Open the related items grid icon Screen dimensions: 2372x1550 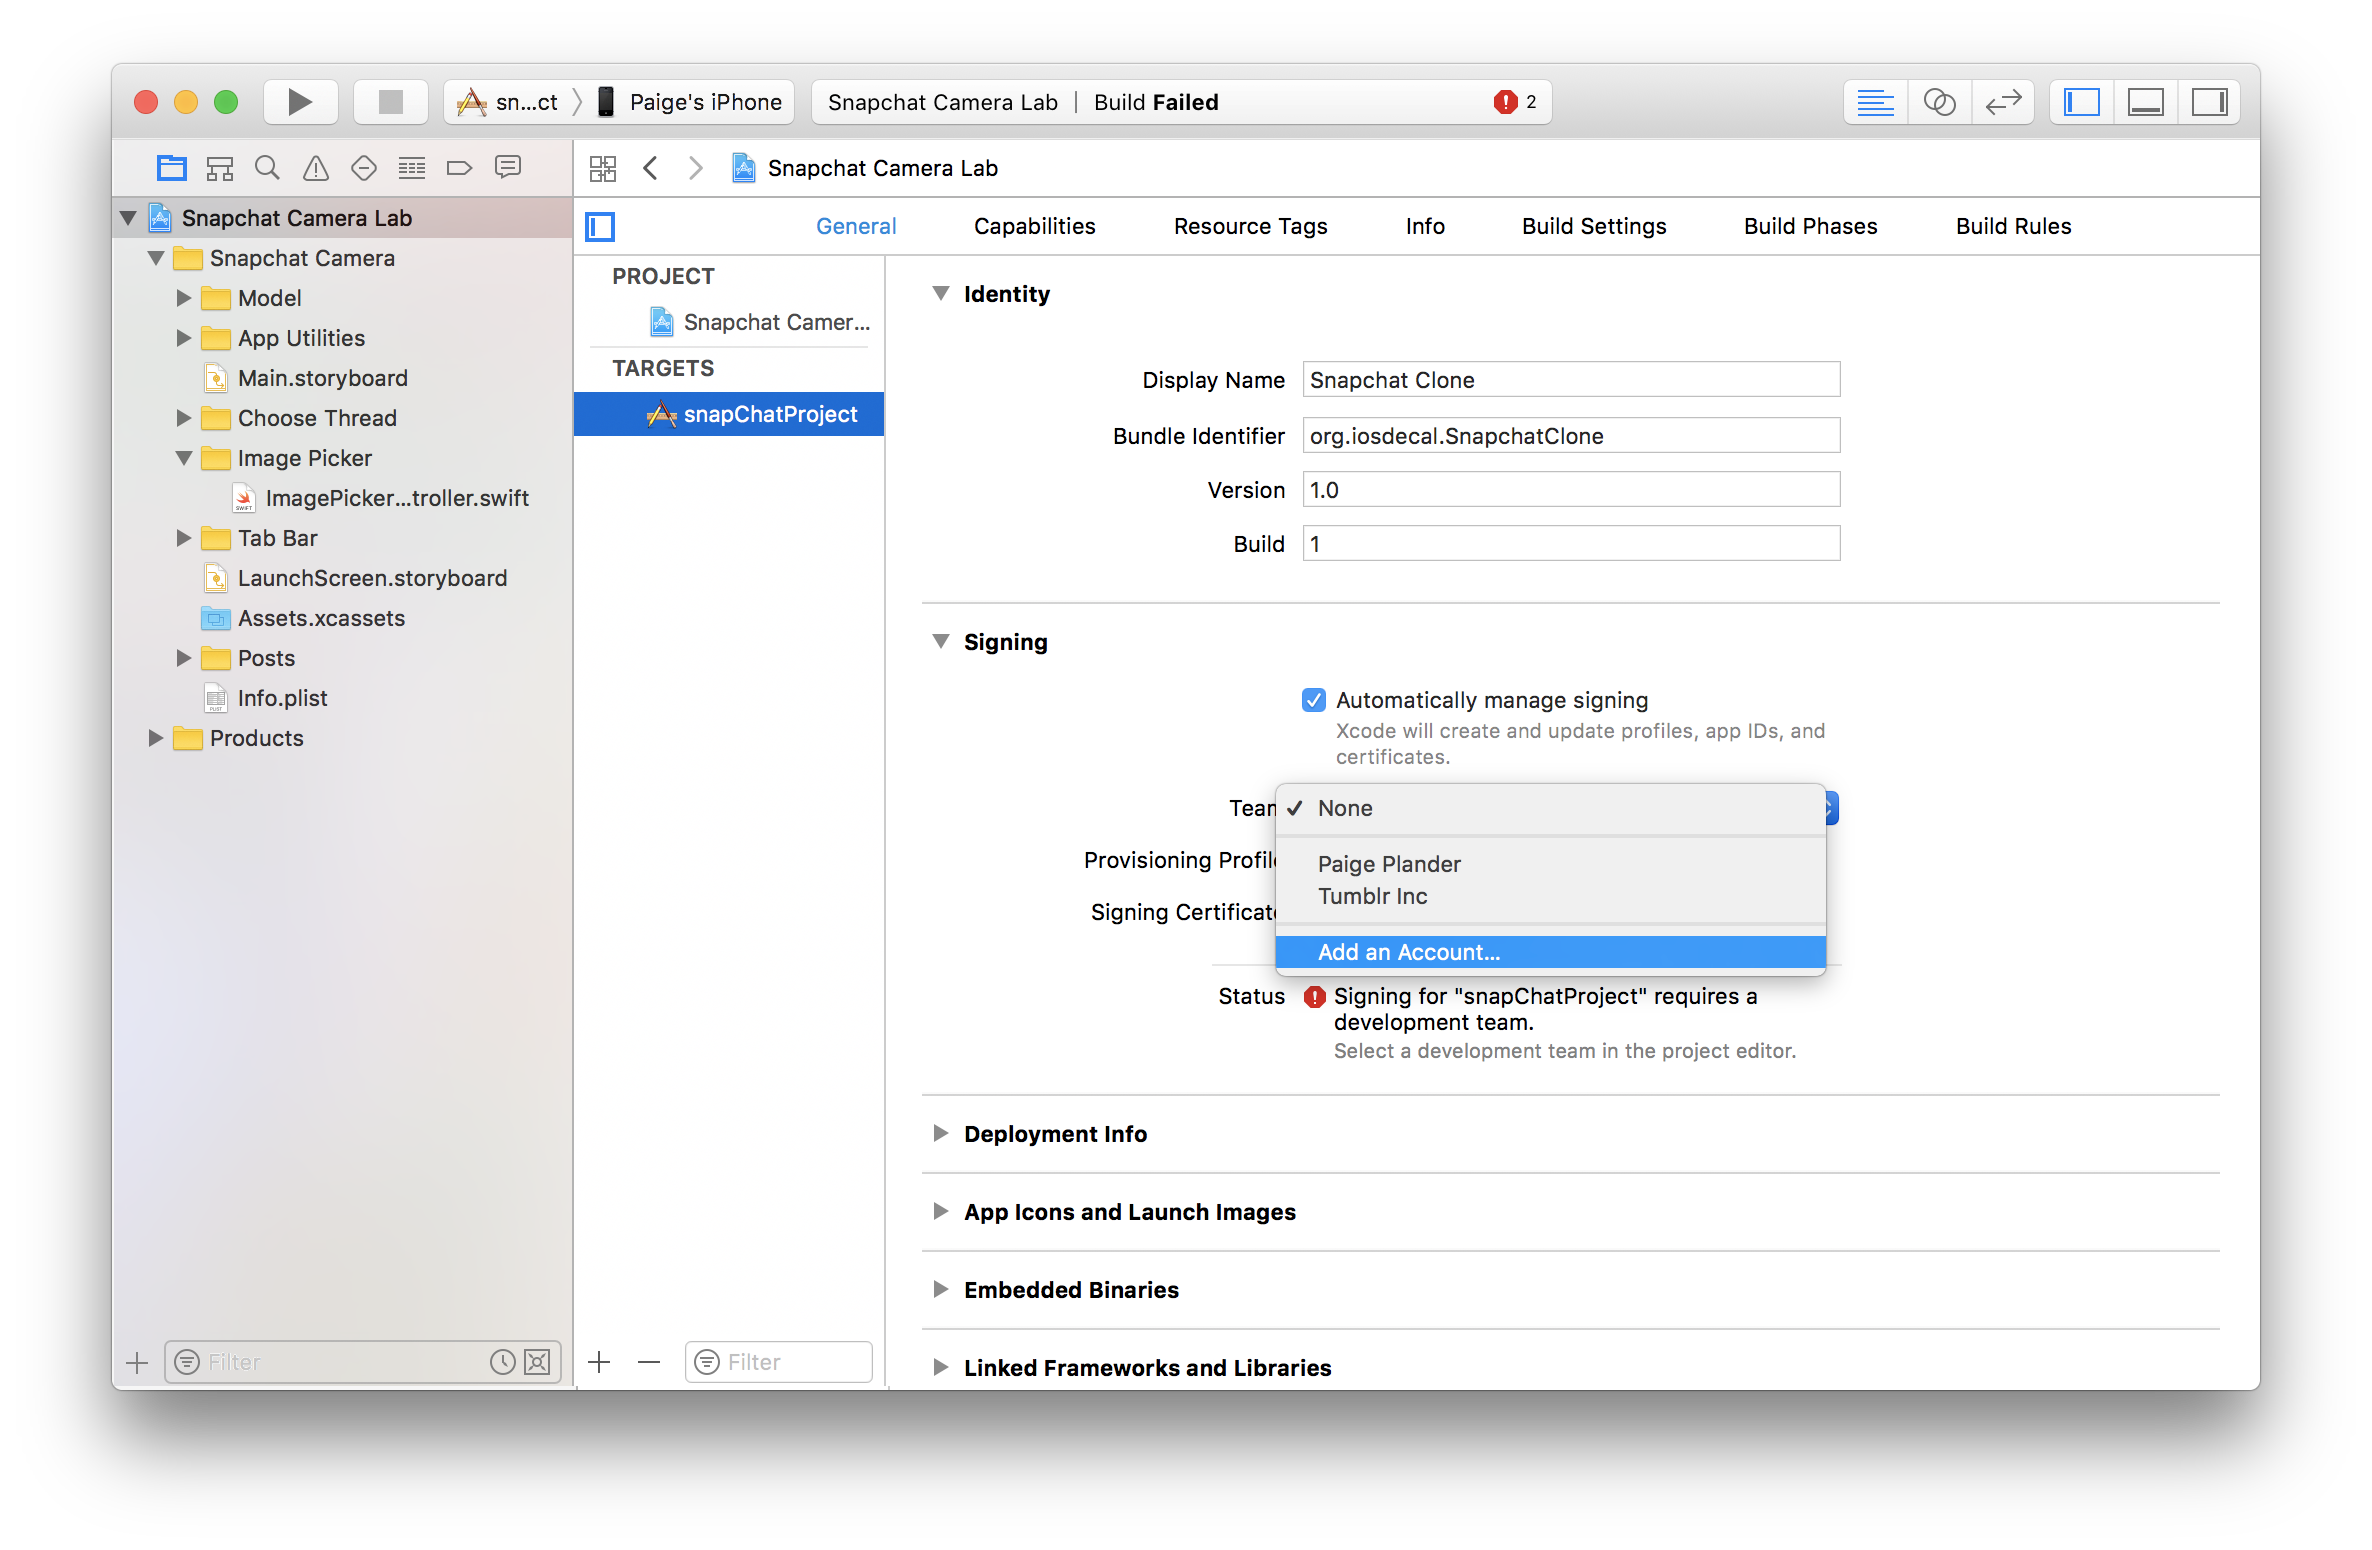click(603, 168)
